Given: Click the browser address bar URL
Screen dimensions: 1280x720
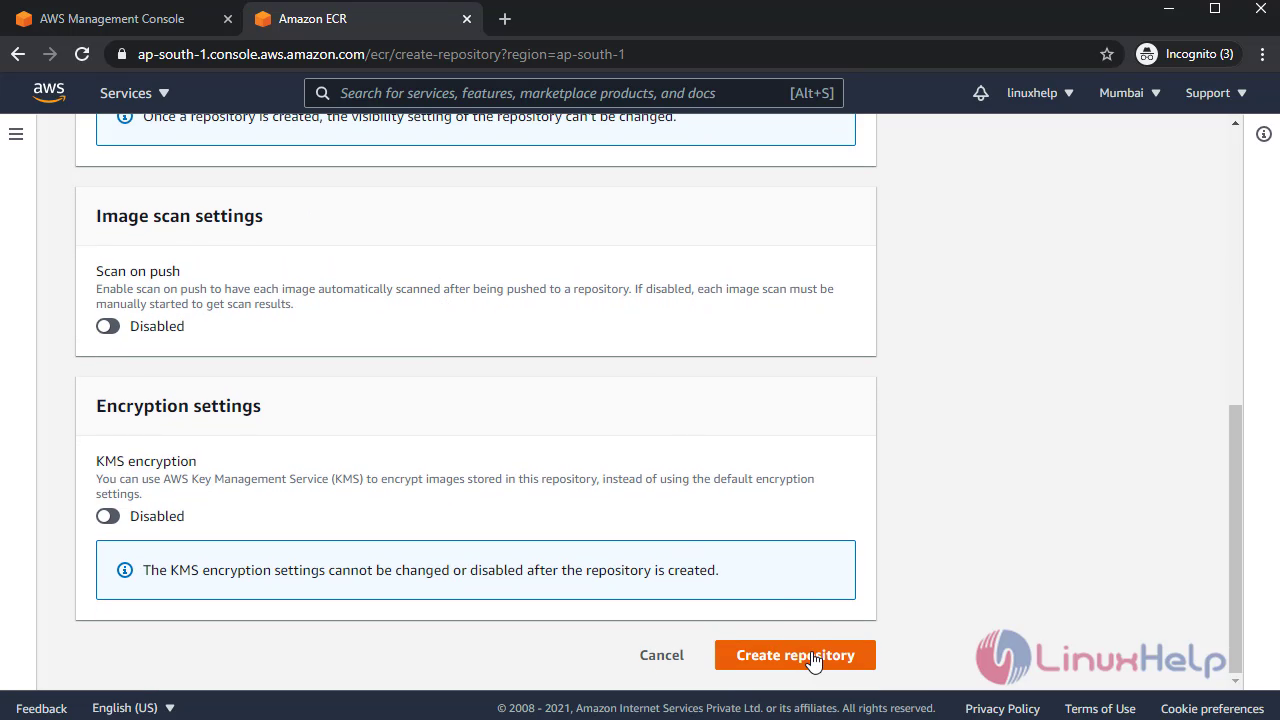Looking at the screenshot, I should tap(381, 54).
